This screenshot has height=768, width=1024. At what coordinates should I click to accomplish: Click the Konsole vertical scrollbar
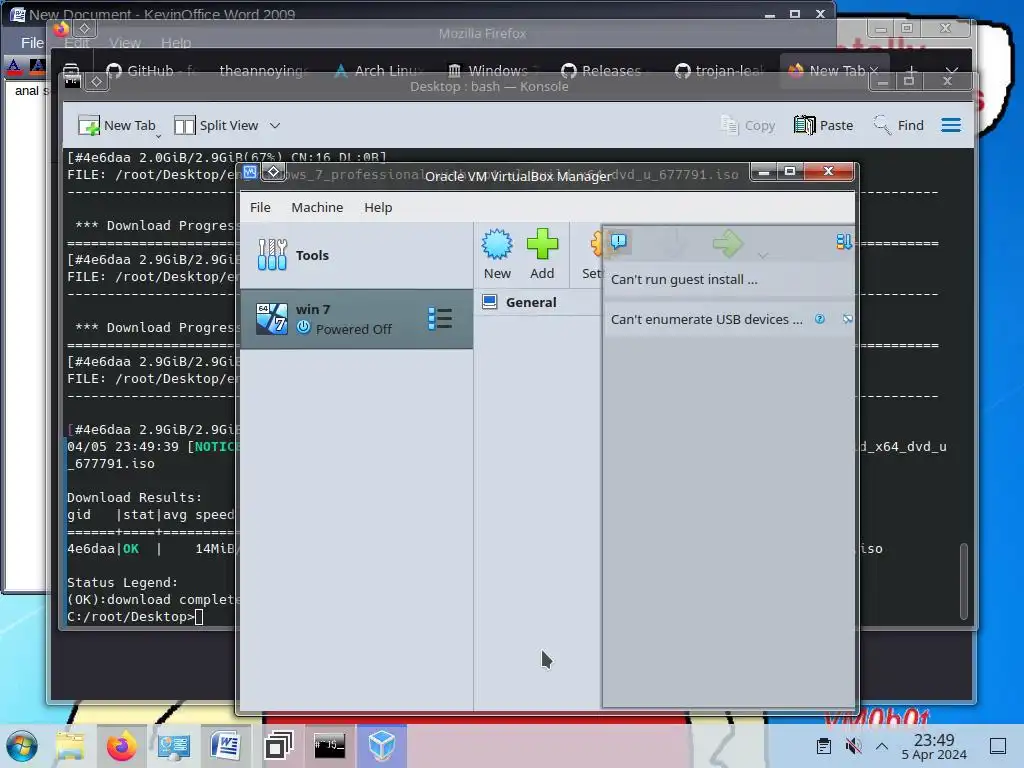963,581
